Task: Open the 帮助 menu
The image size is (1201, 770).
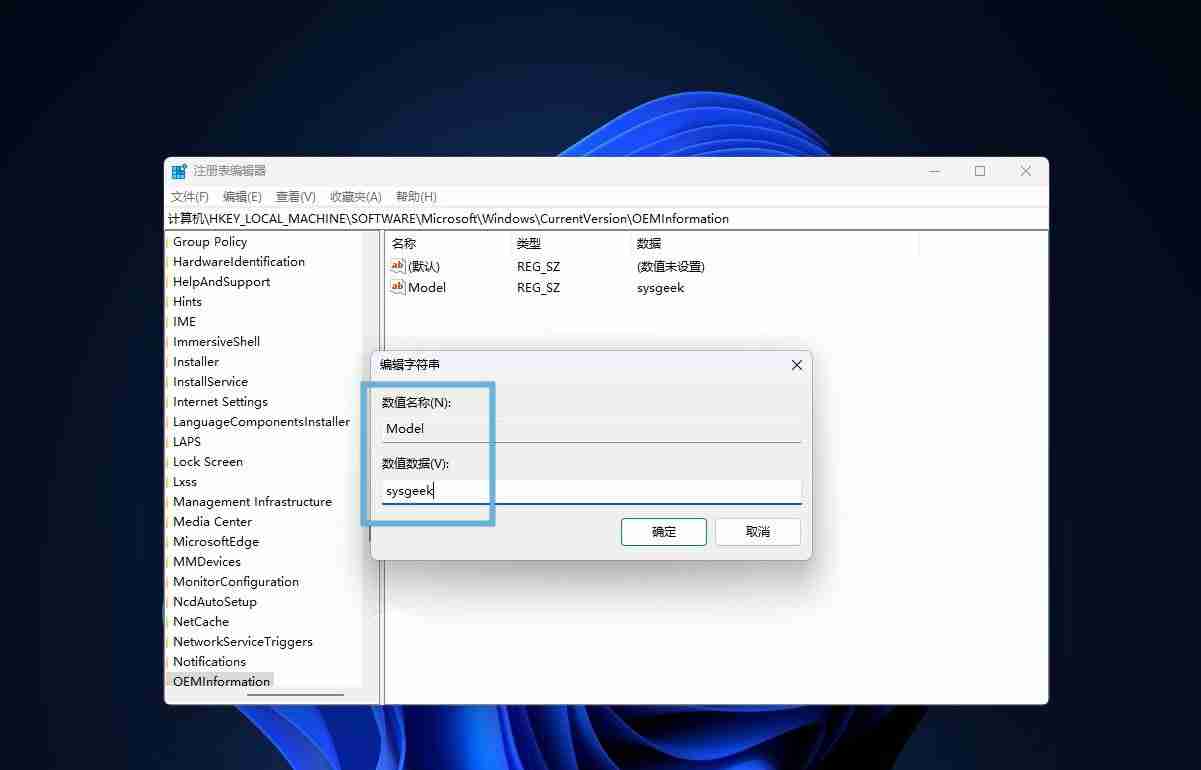Action: click(x=414, y=196)
